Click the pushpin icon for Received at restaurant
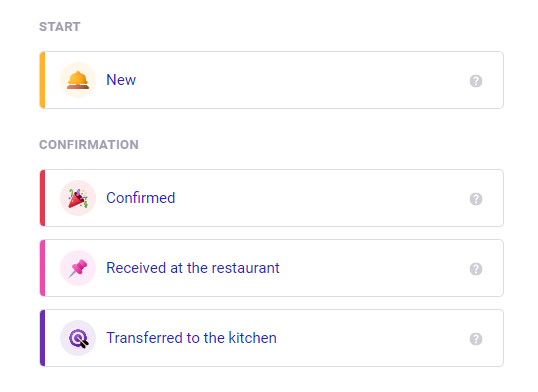538x392 pixels. pos(78,268)
